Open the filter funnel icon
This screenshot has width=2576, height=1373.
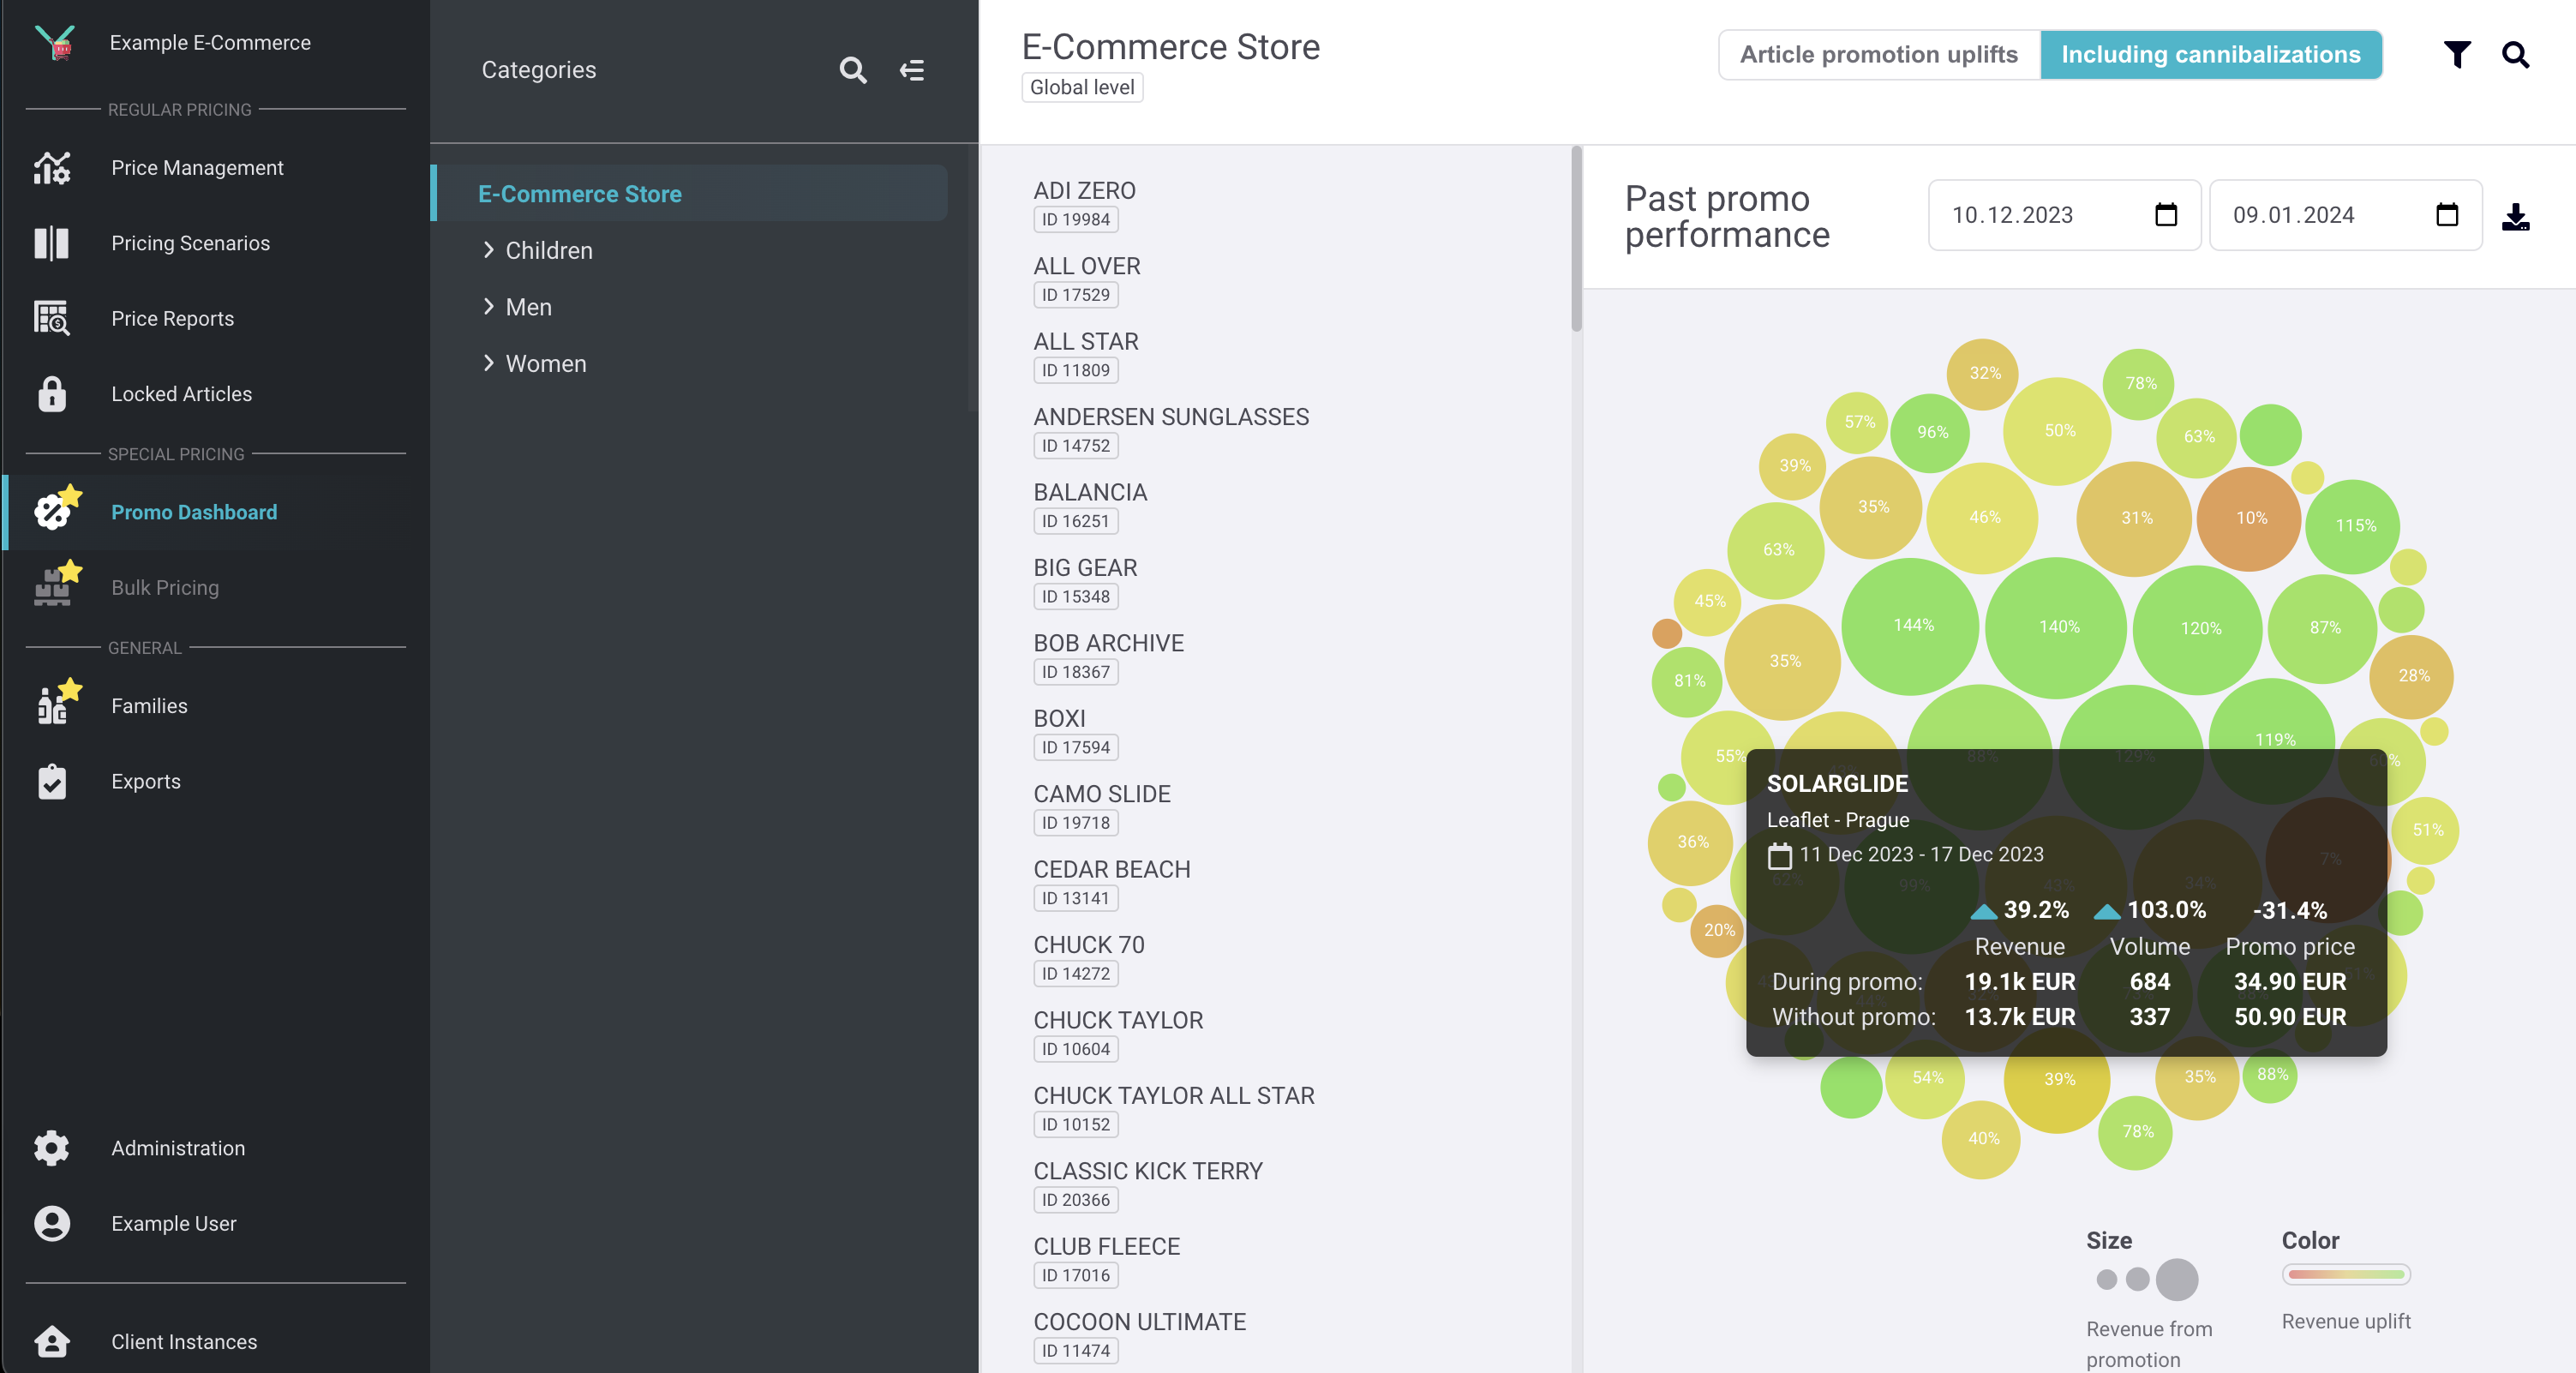tap(2456, 54)
